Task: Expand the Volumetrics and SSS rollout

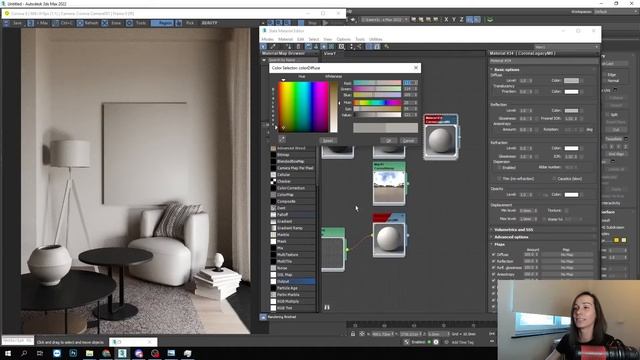Action: point(513,230)
